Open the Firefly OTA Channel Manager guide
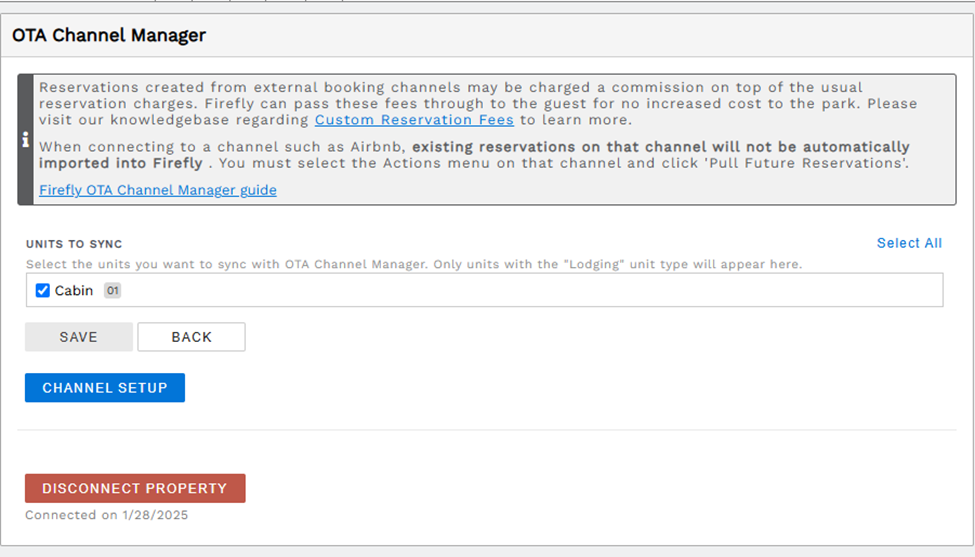Image resolution: width=975 pixels, height=557 pixels. click(158, 190)
